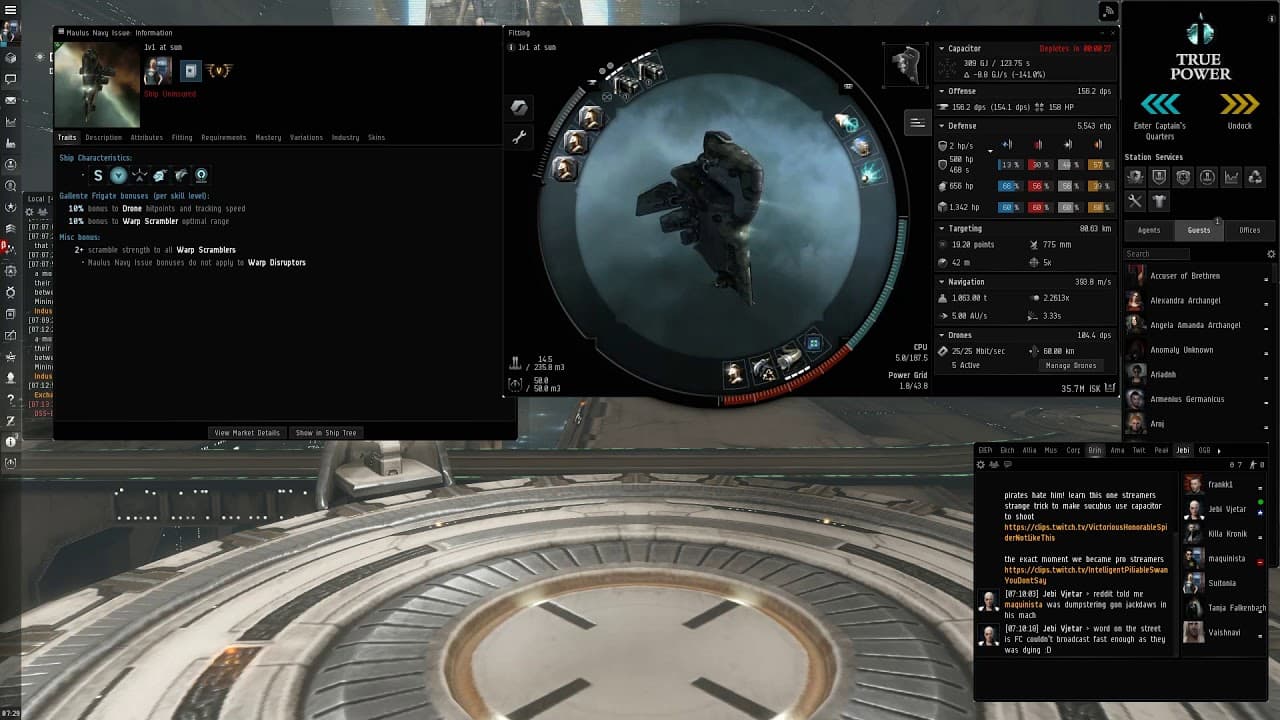Select chat member Suitonia

click(1225, 583)
